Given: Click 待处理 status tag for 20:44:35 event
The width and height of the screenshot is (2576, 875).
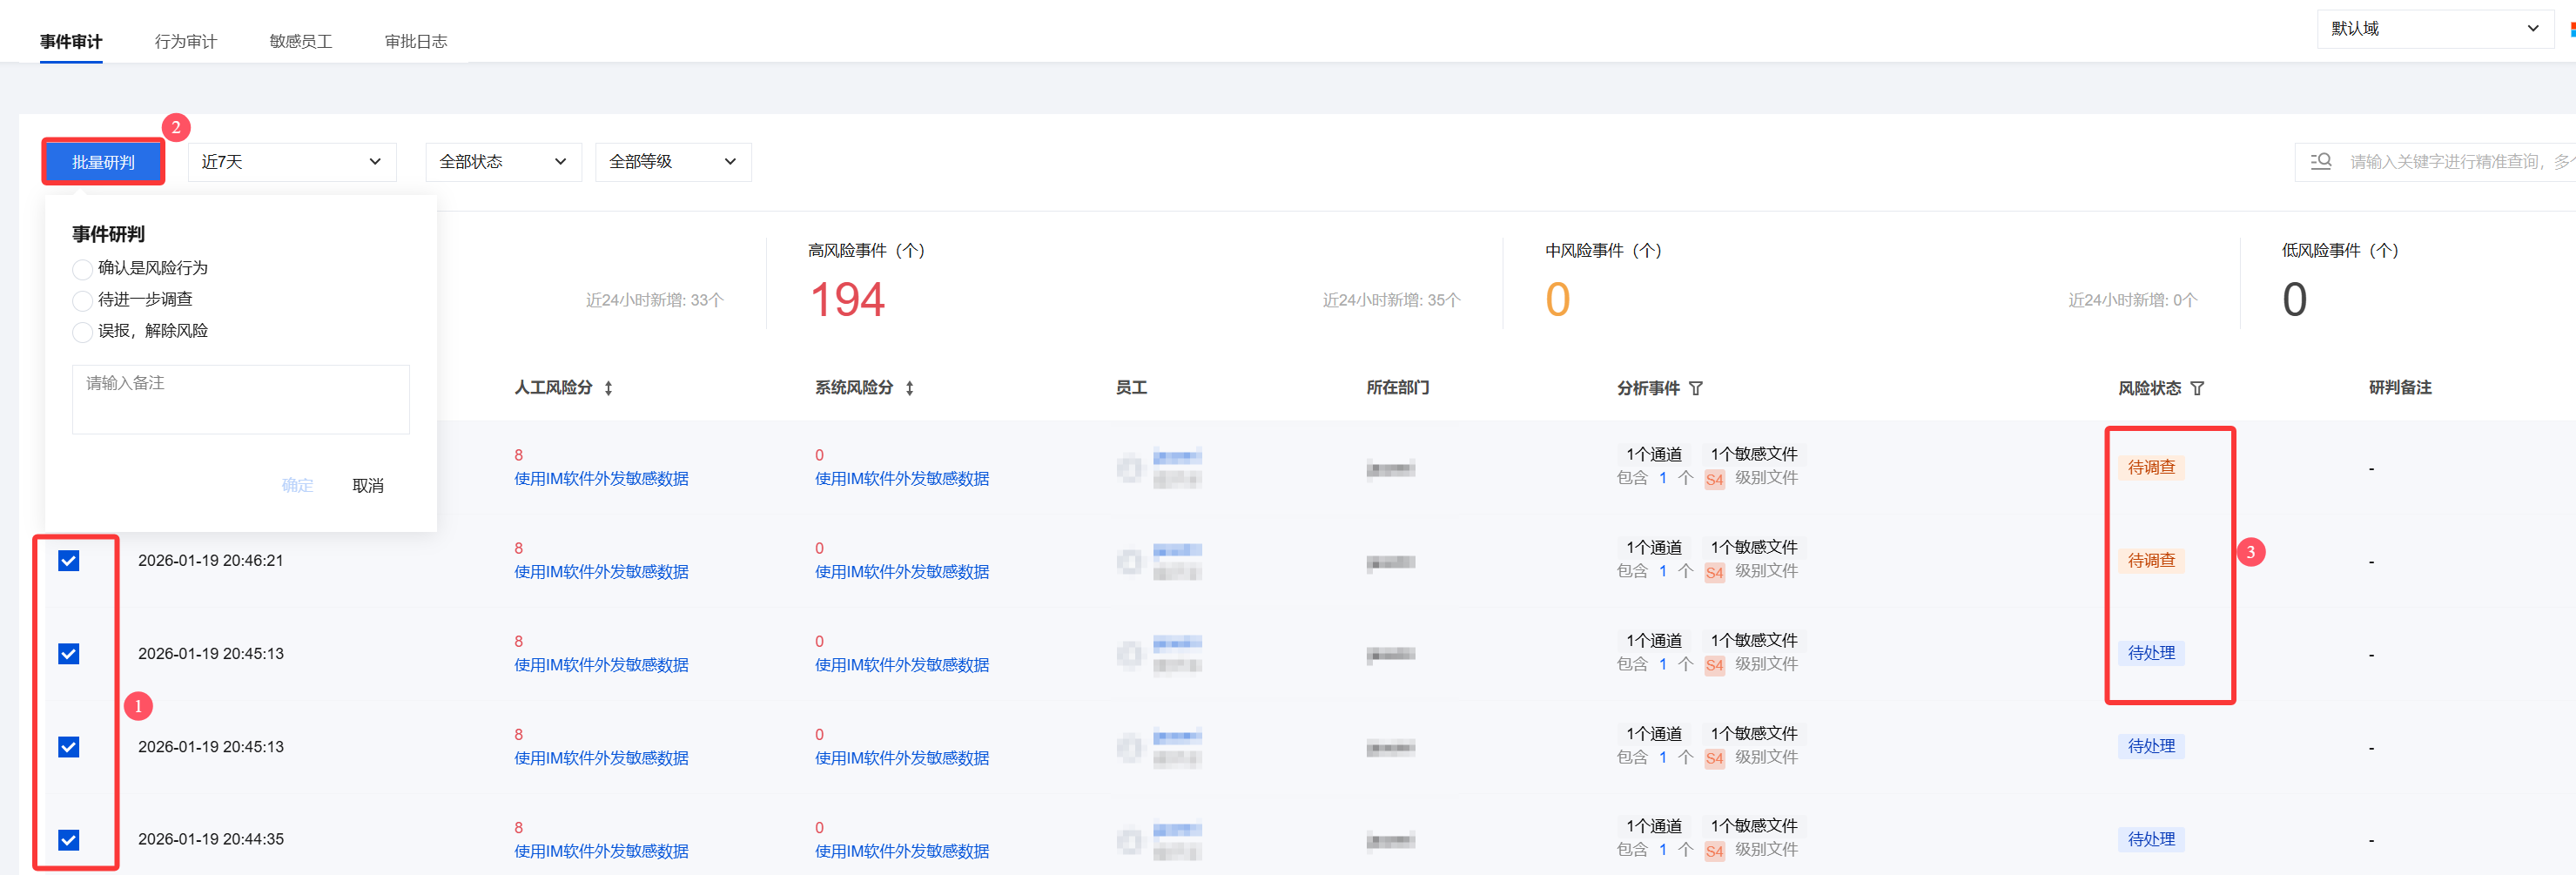Looking at the screenshot, I should 2150,839.
